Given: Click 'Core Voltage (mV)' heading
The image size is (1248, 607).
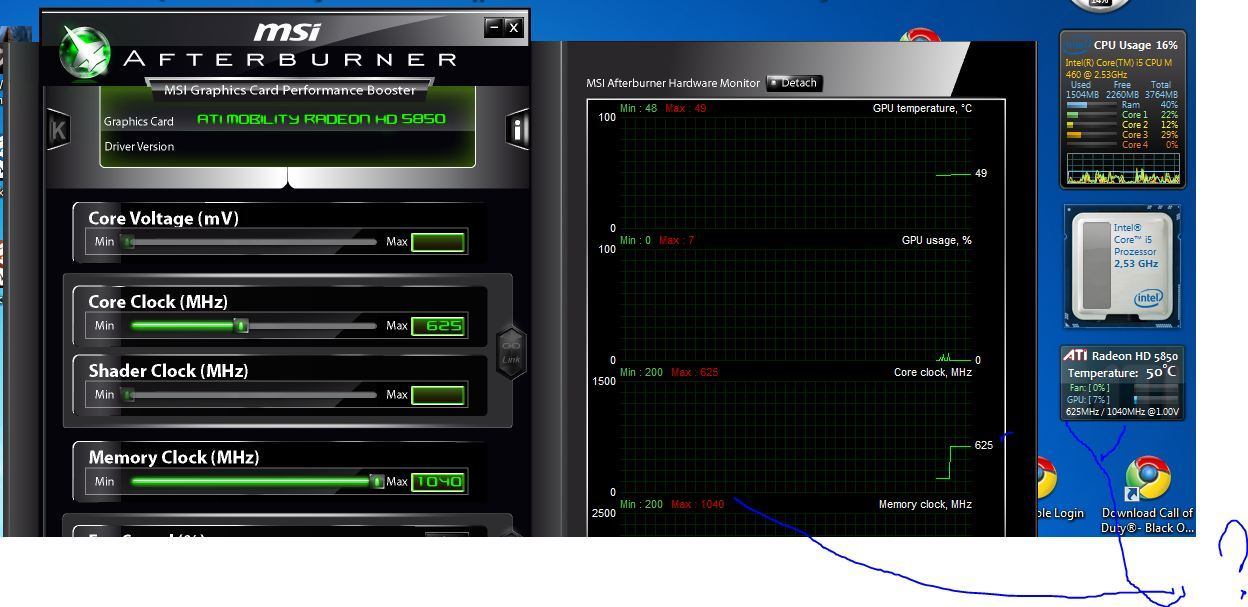Looking at the screenshot, I should [164, 219].
